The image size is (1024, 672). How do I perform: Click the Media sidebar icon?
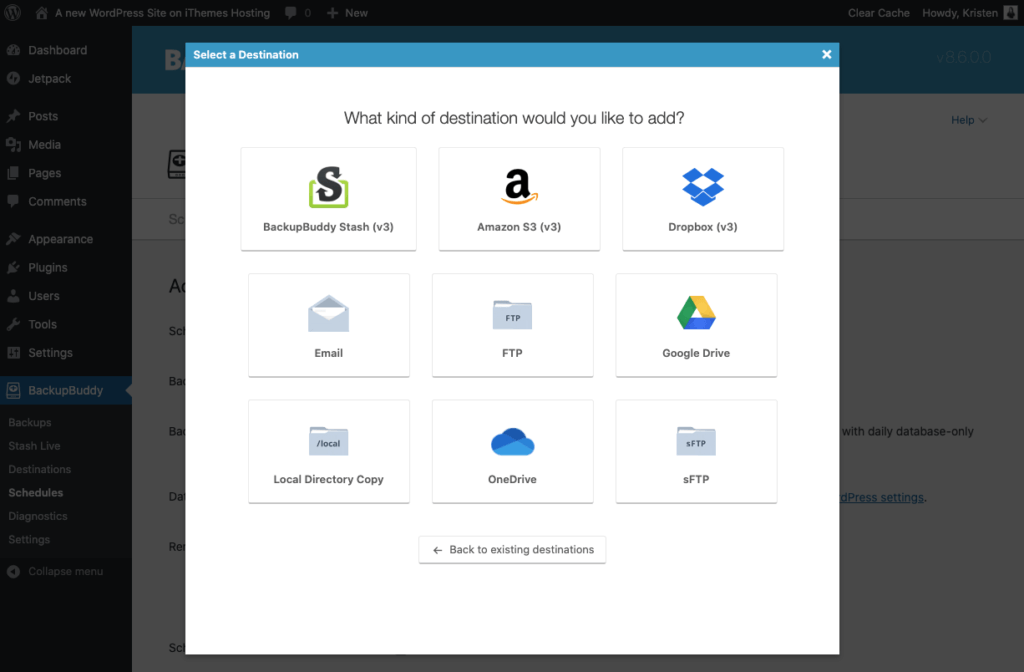[13, 144]
